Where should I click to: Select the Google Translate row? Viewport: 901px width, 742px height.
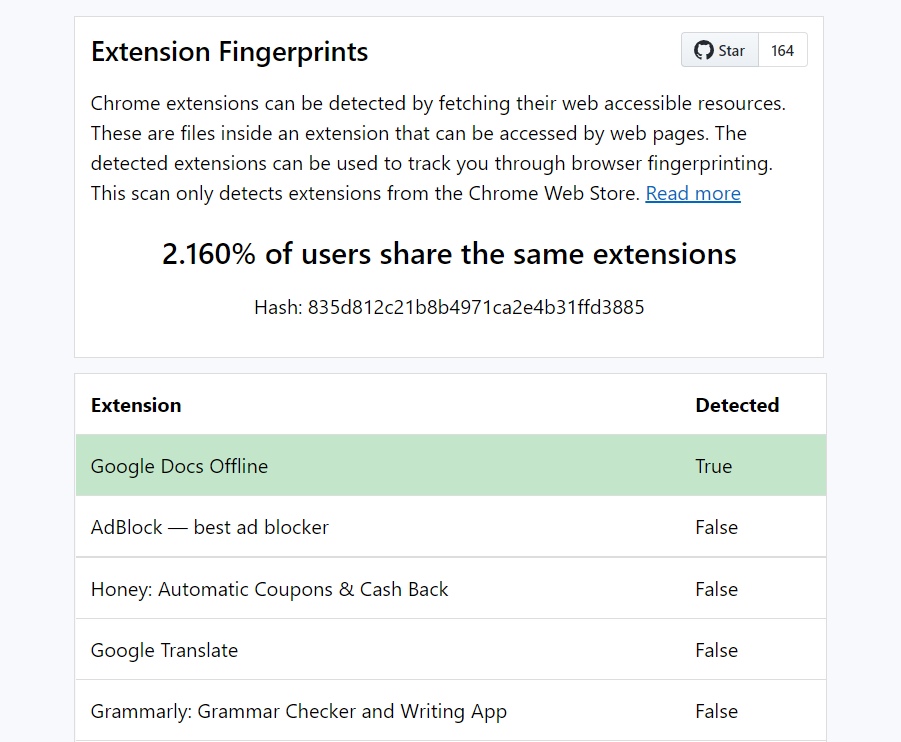(164, 650)
